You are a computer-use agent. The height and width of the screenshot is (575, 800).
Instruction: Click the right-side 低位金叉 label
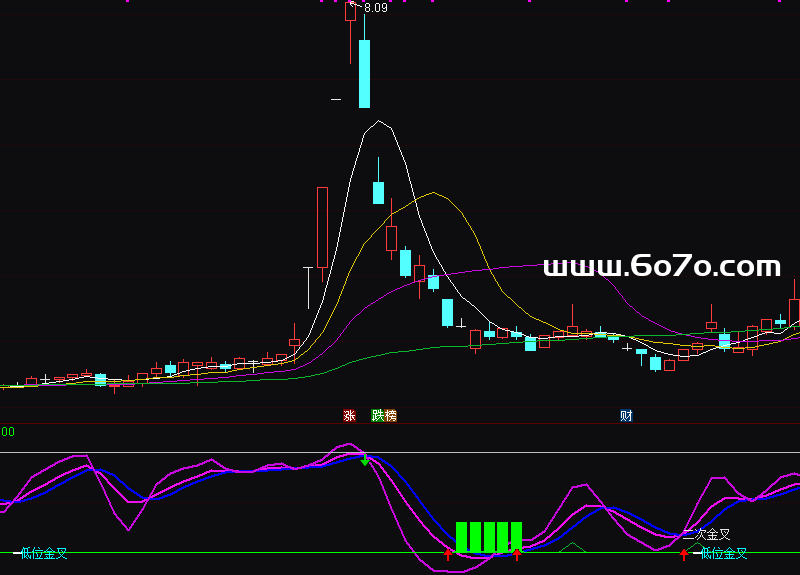(x=724, y=553)
